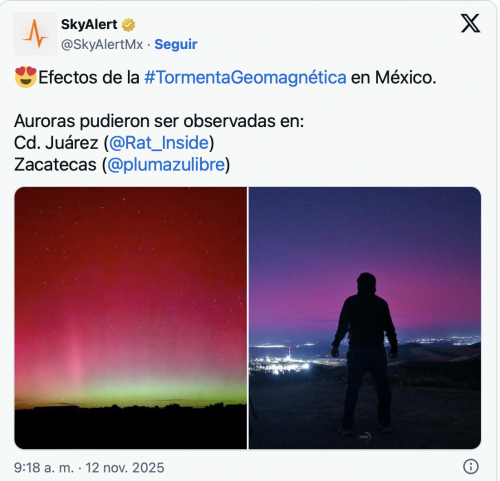Screen dimensions: 500x481
Task: Click the 'Auroras pudieron ser observadas en' line
Action: 159,121
